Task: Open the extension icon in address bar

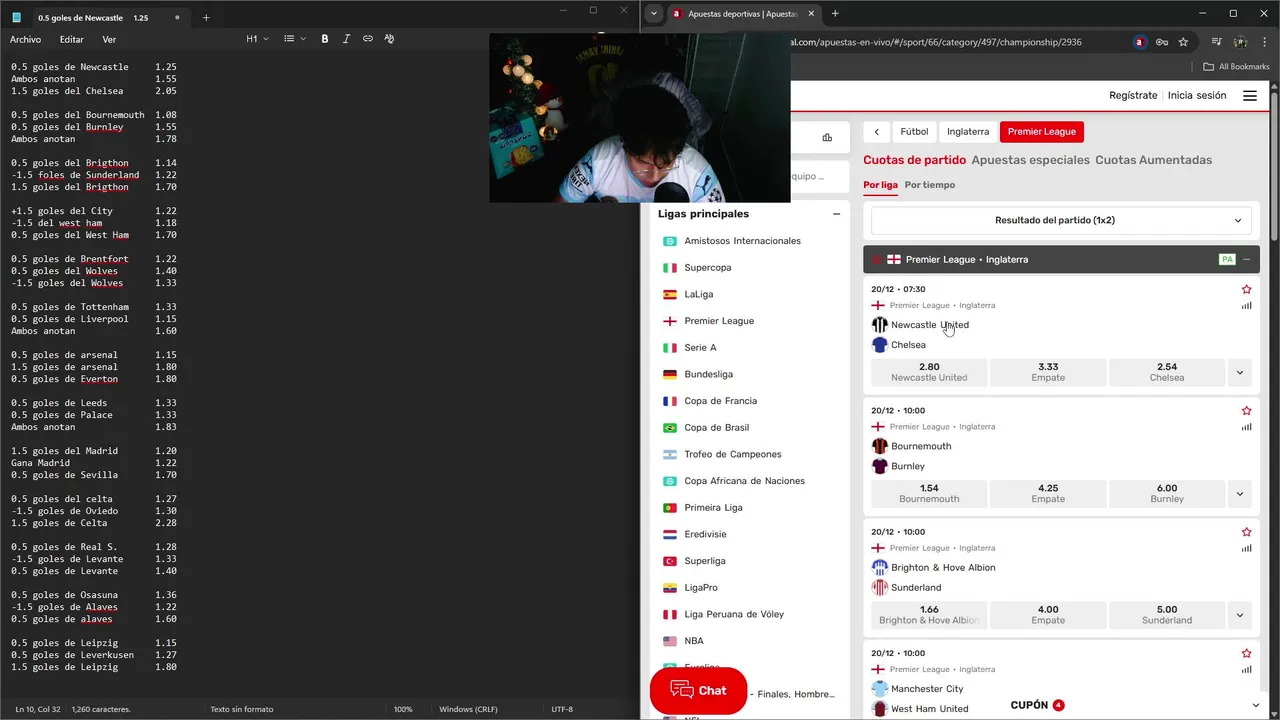Action: pyautogui.click(x=1140, y=42)
